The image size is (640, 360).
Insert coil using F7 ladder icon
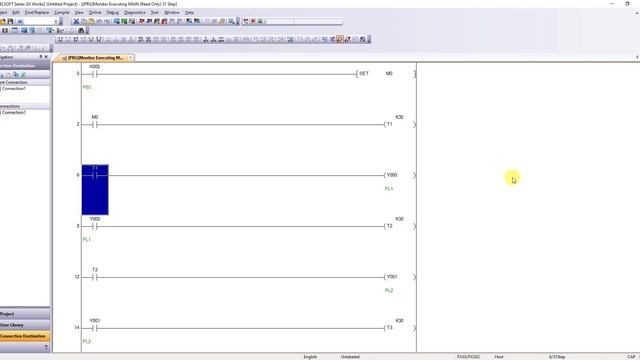point(91,40)
